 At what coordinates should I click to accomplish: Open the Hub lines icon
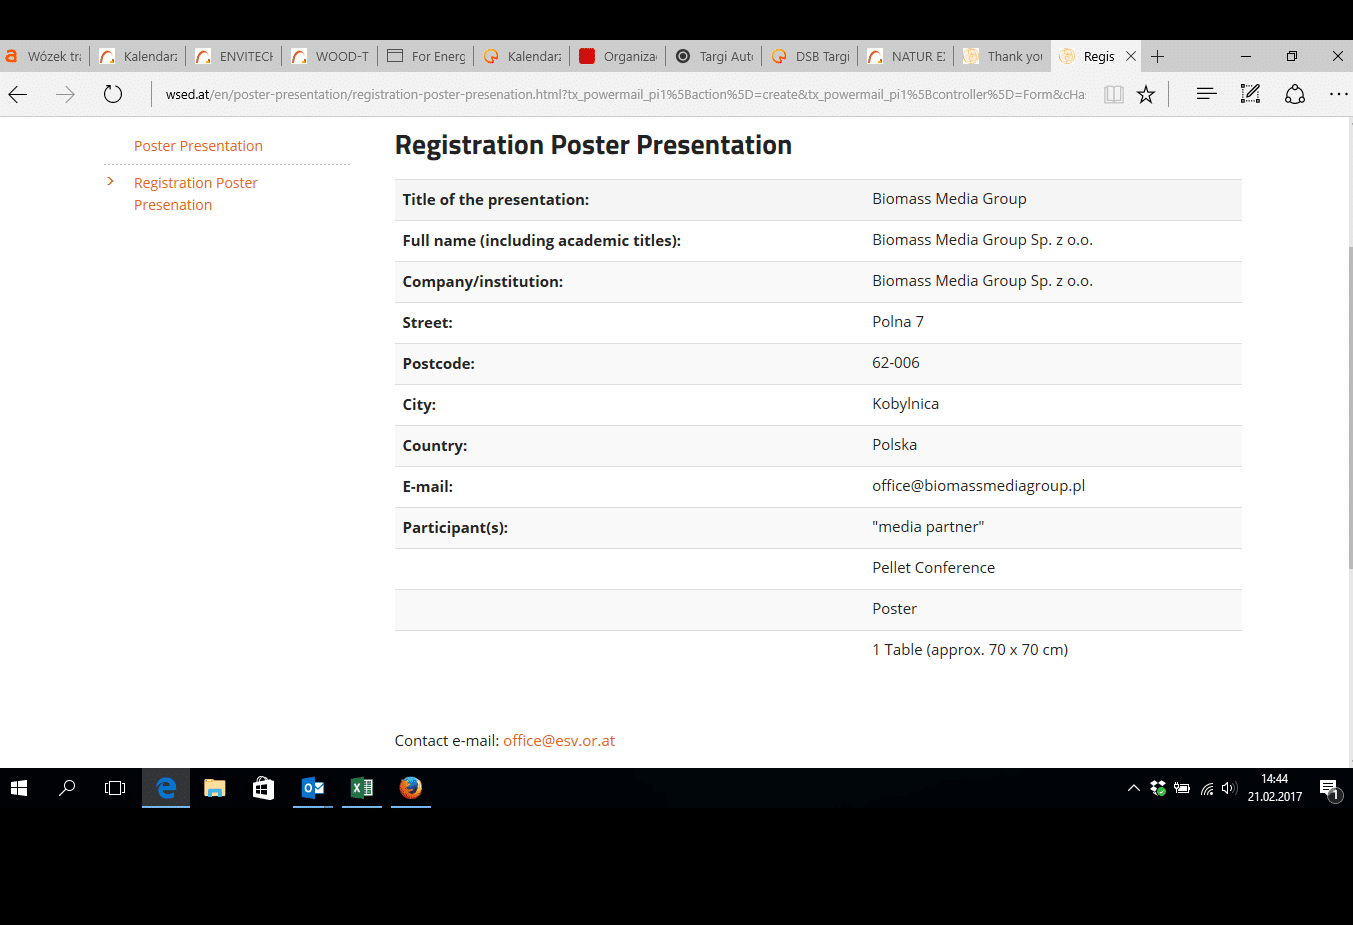pyautogui.click(x=1206, y=94)
